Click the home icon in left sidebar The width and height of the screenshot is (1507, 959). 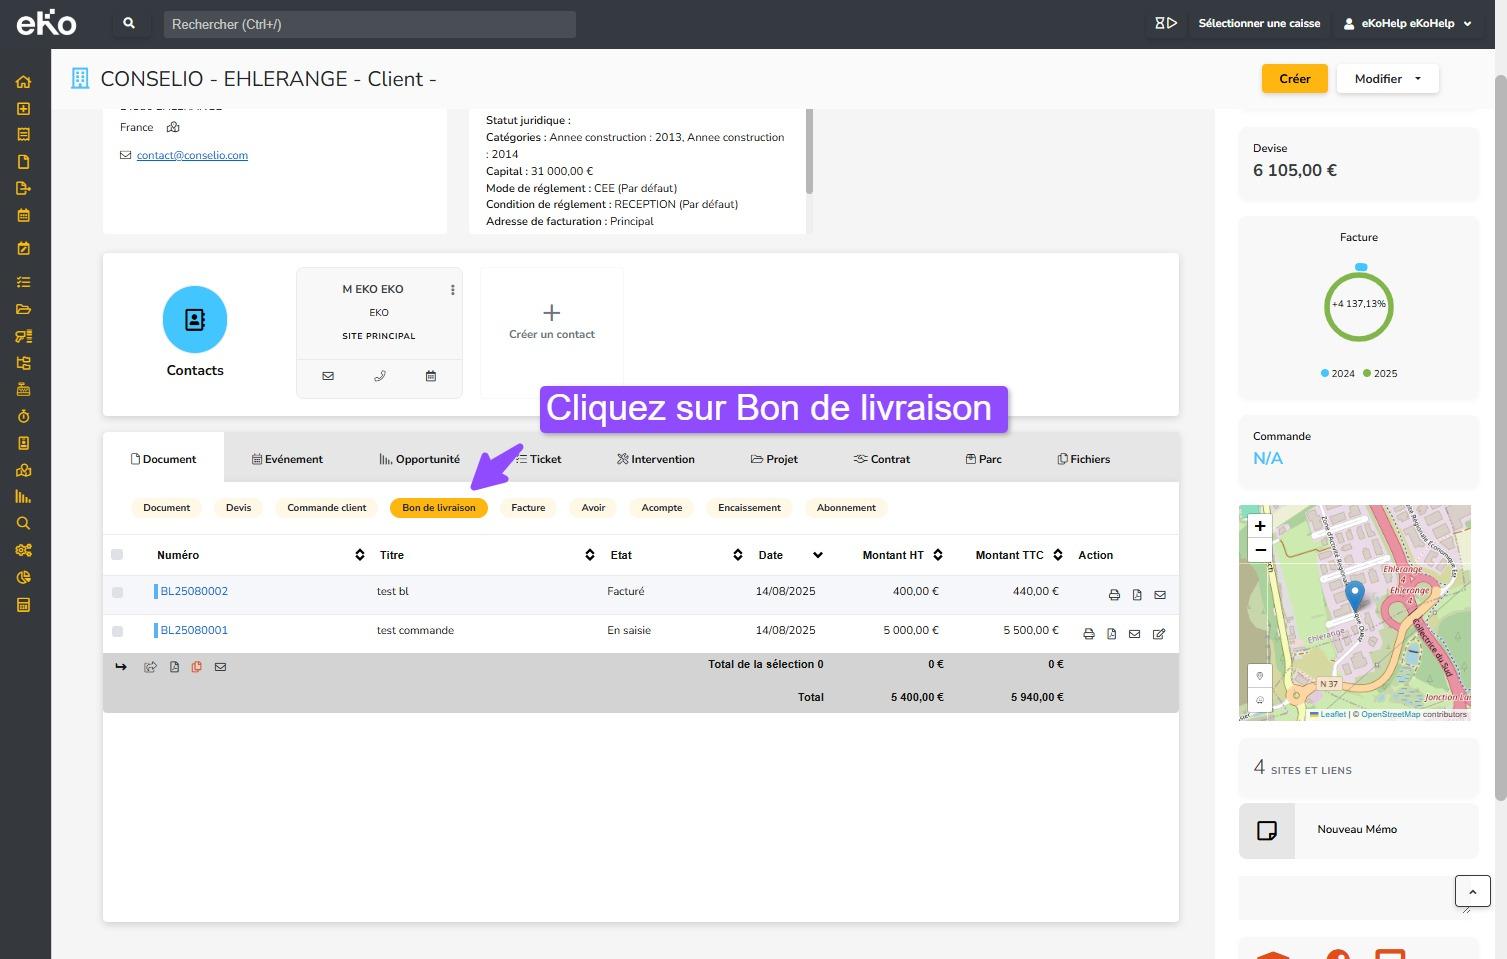[23, 82]
